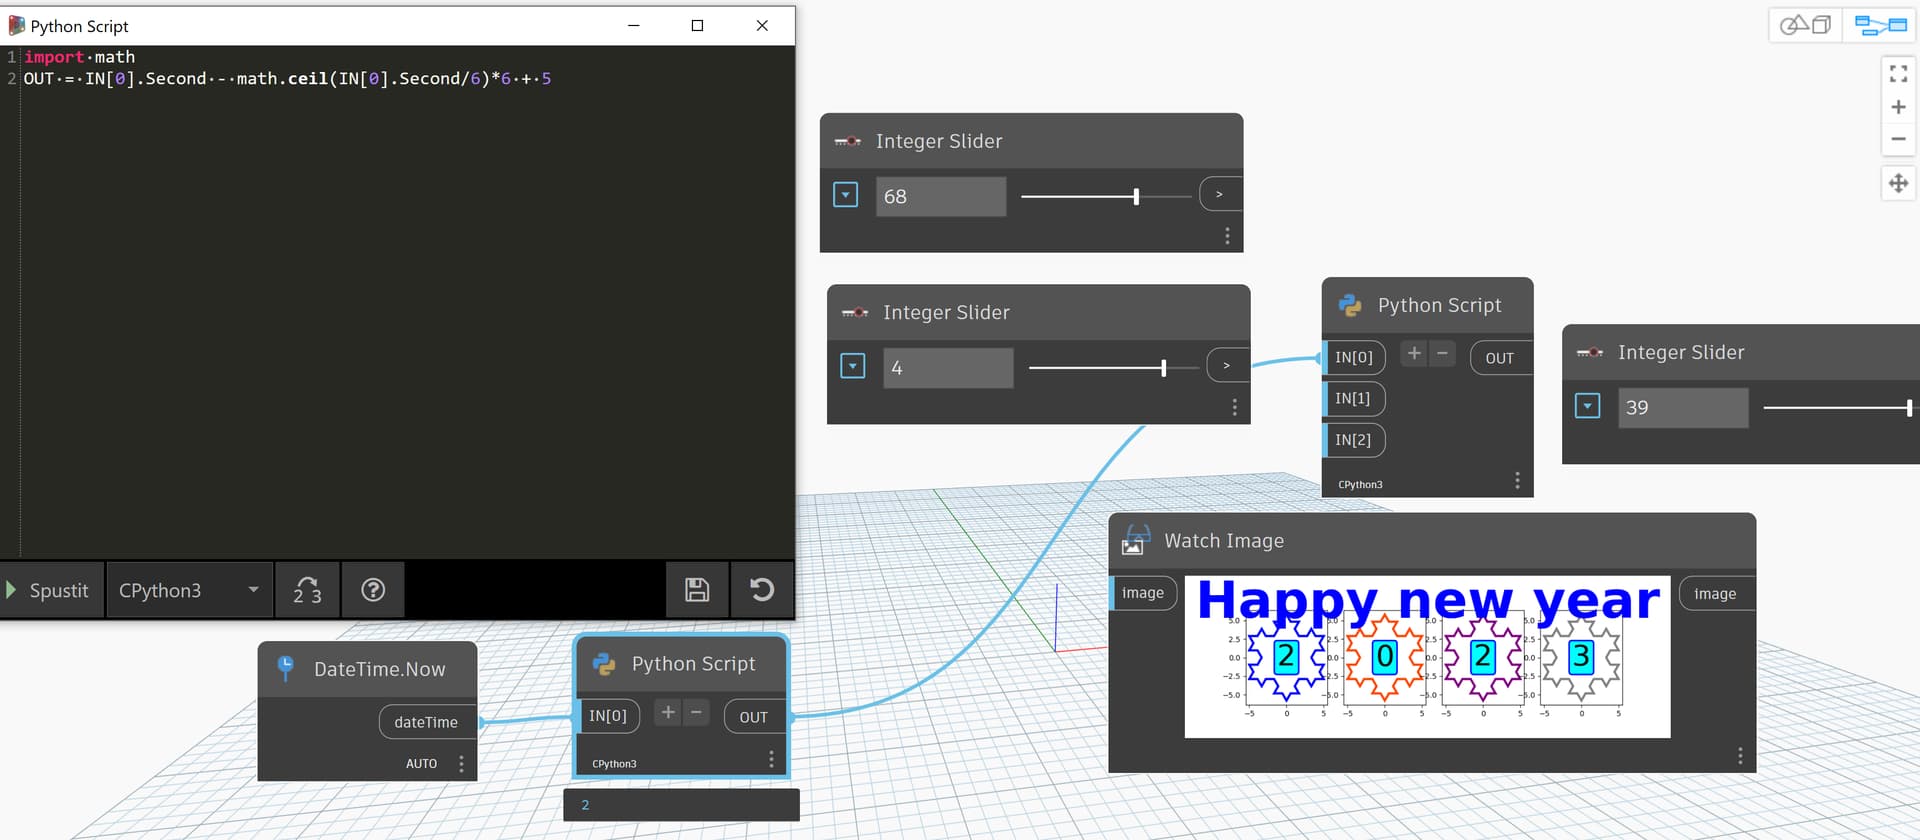Switch to the geometry background preview view
Viewport: 1920px width, 840px height.
click(x=1806, y=25)
